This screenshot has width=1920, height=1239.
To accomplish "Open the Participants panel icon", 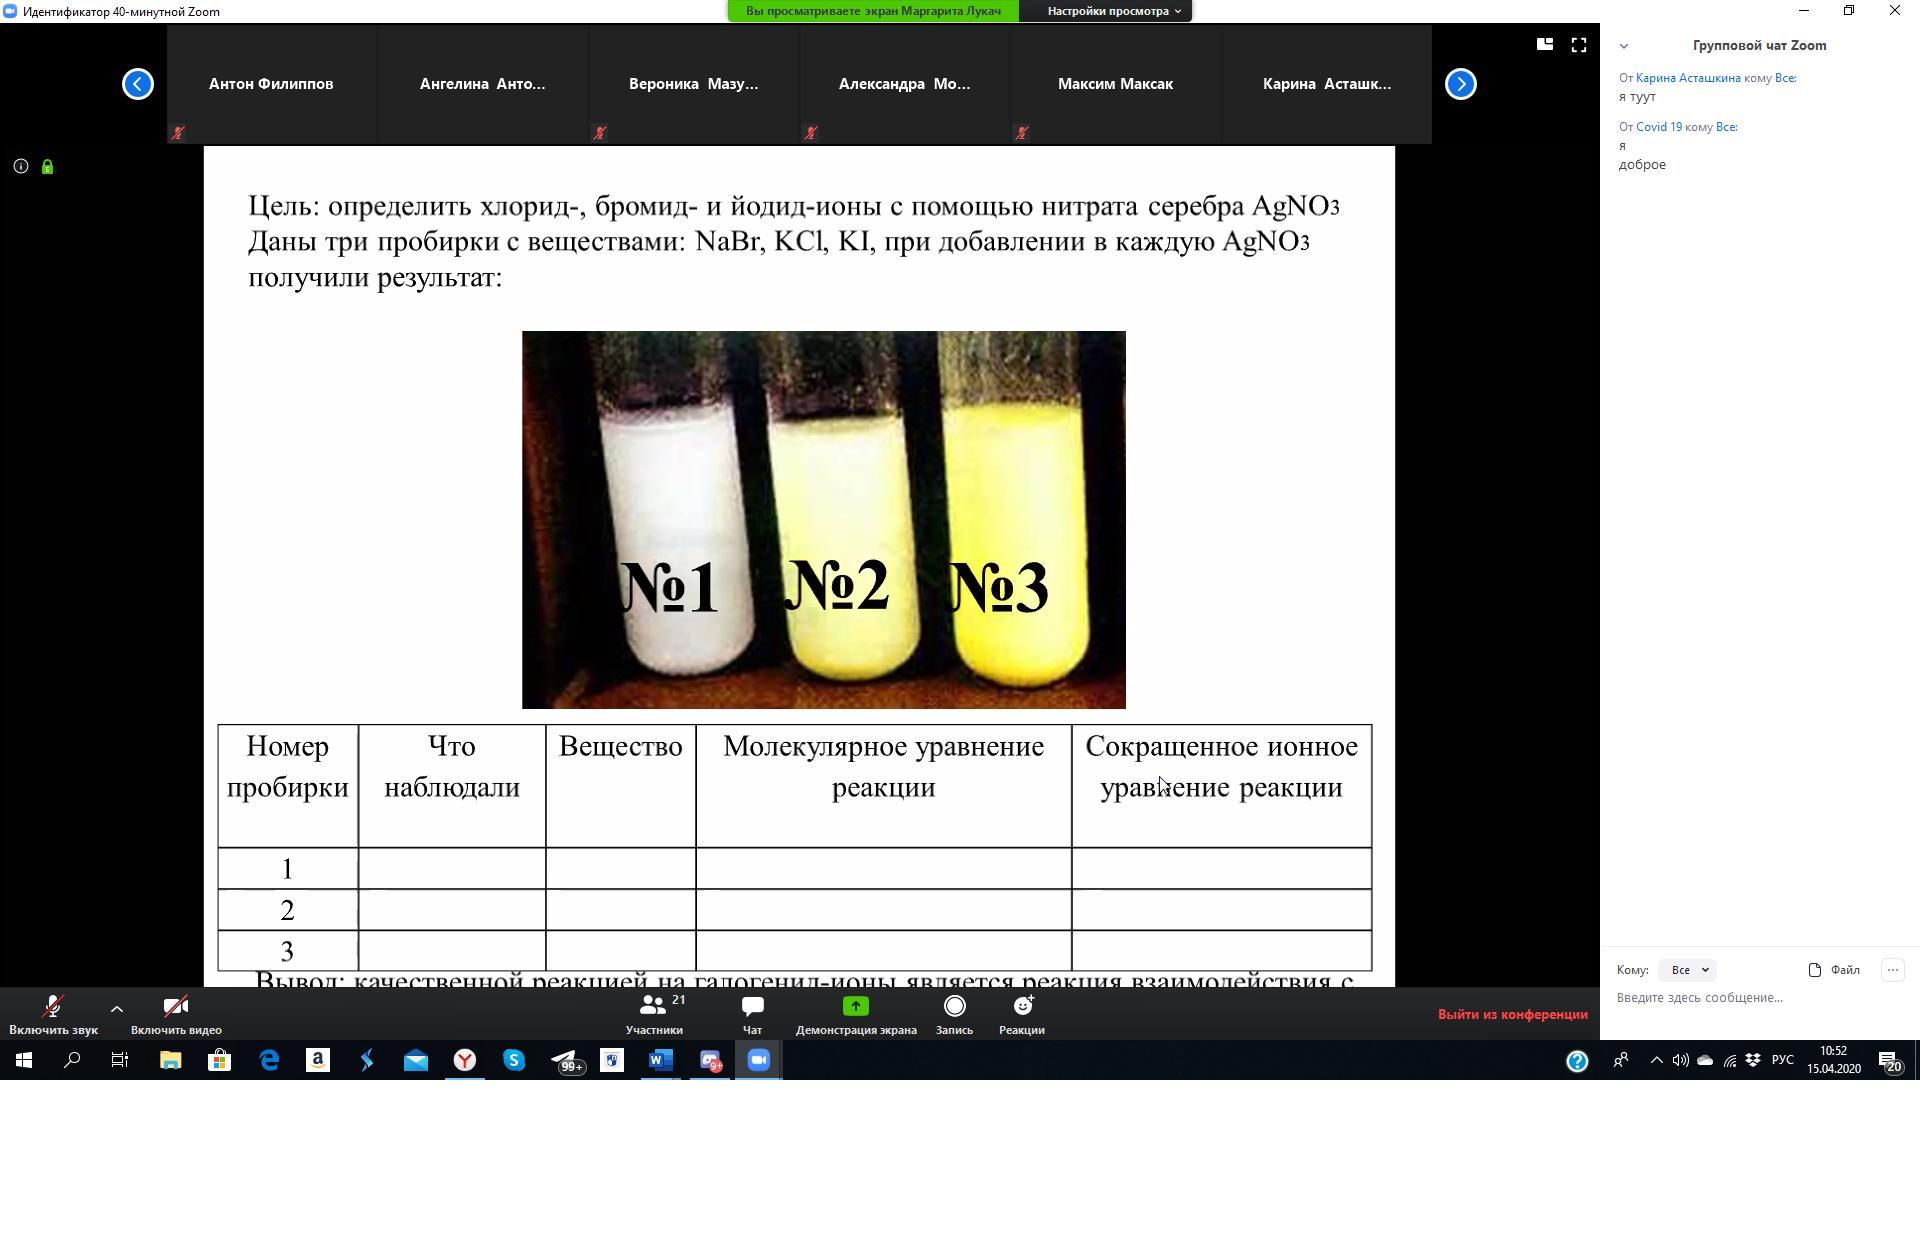I will pyautogui.click(x=653, y=1006).
